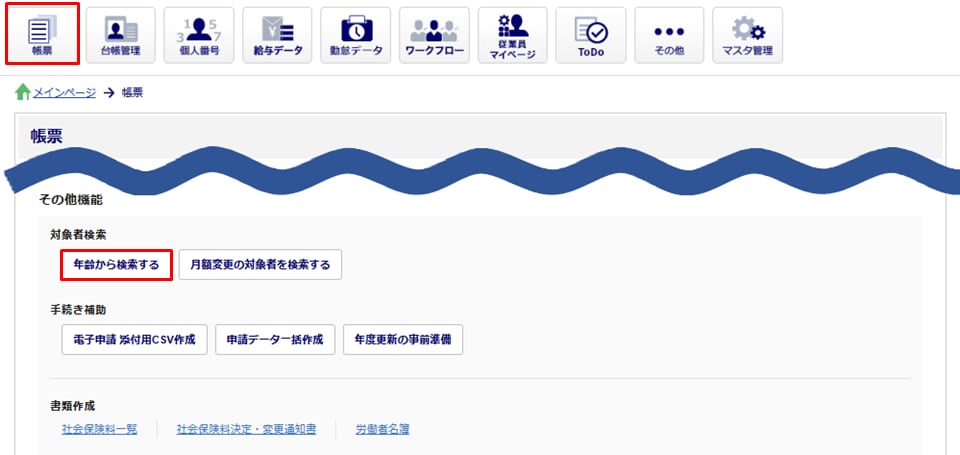This screenshot has height=455, width=960.
Task: Open 台帳管理 from the top toolbar
Action: [121, 35]
